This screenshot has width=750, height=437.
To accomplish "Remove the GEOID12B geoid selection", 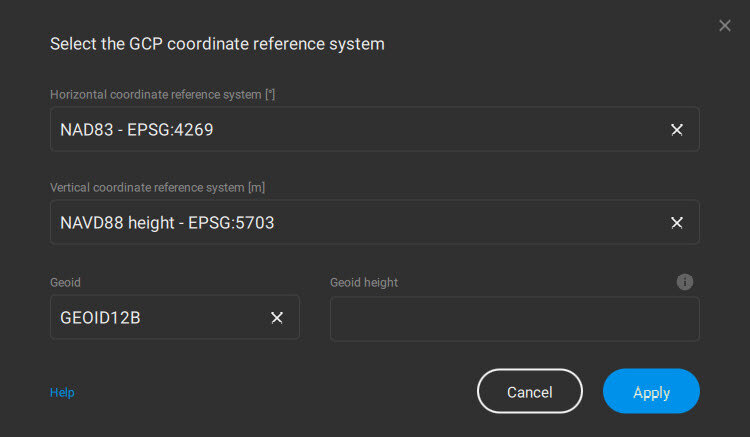I will pyautogui.click(x=277, y=318).
